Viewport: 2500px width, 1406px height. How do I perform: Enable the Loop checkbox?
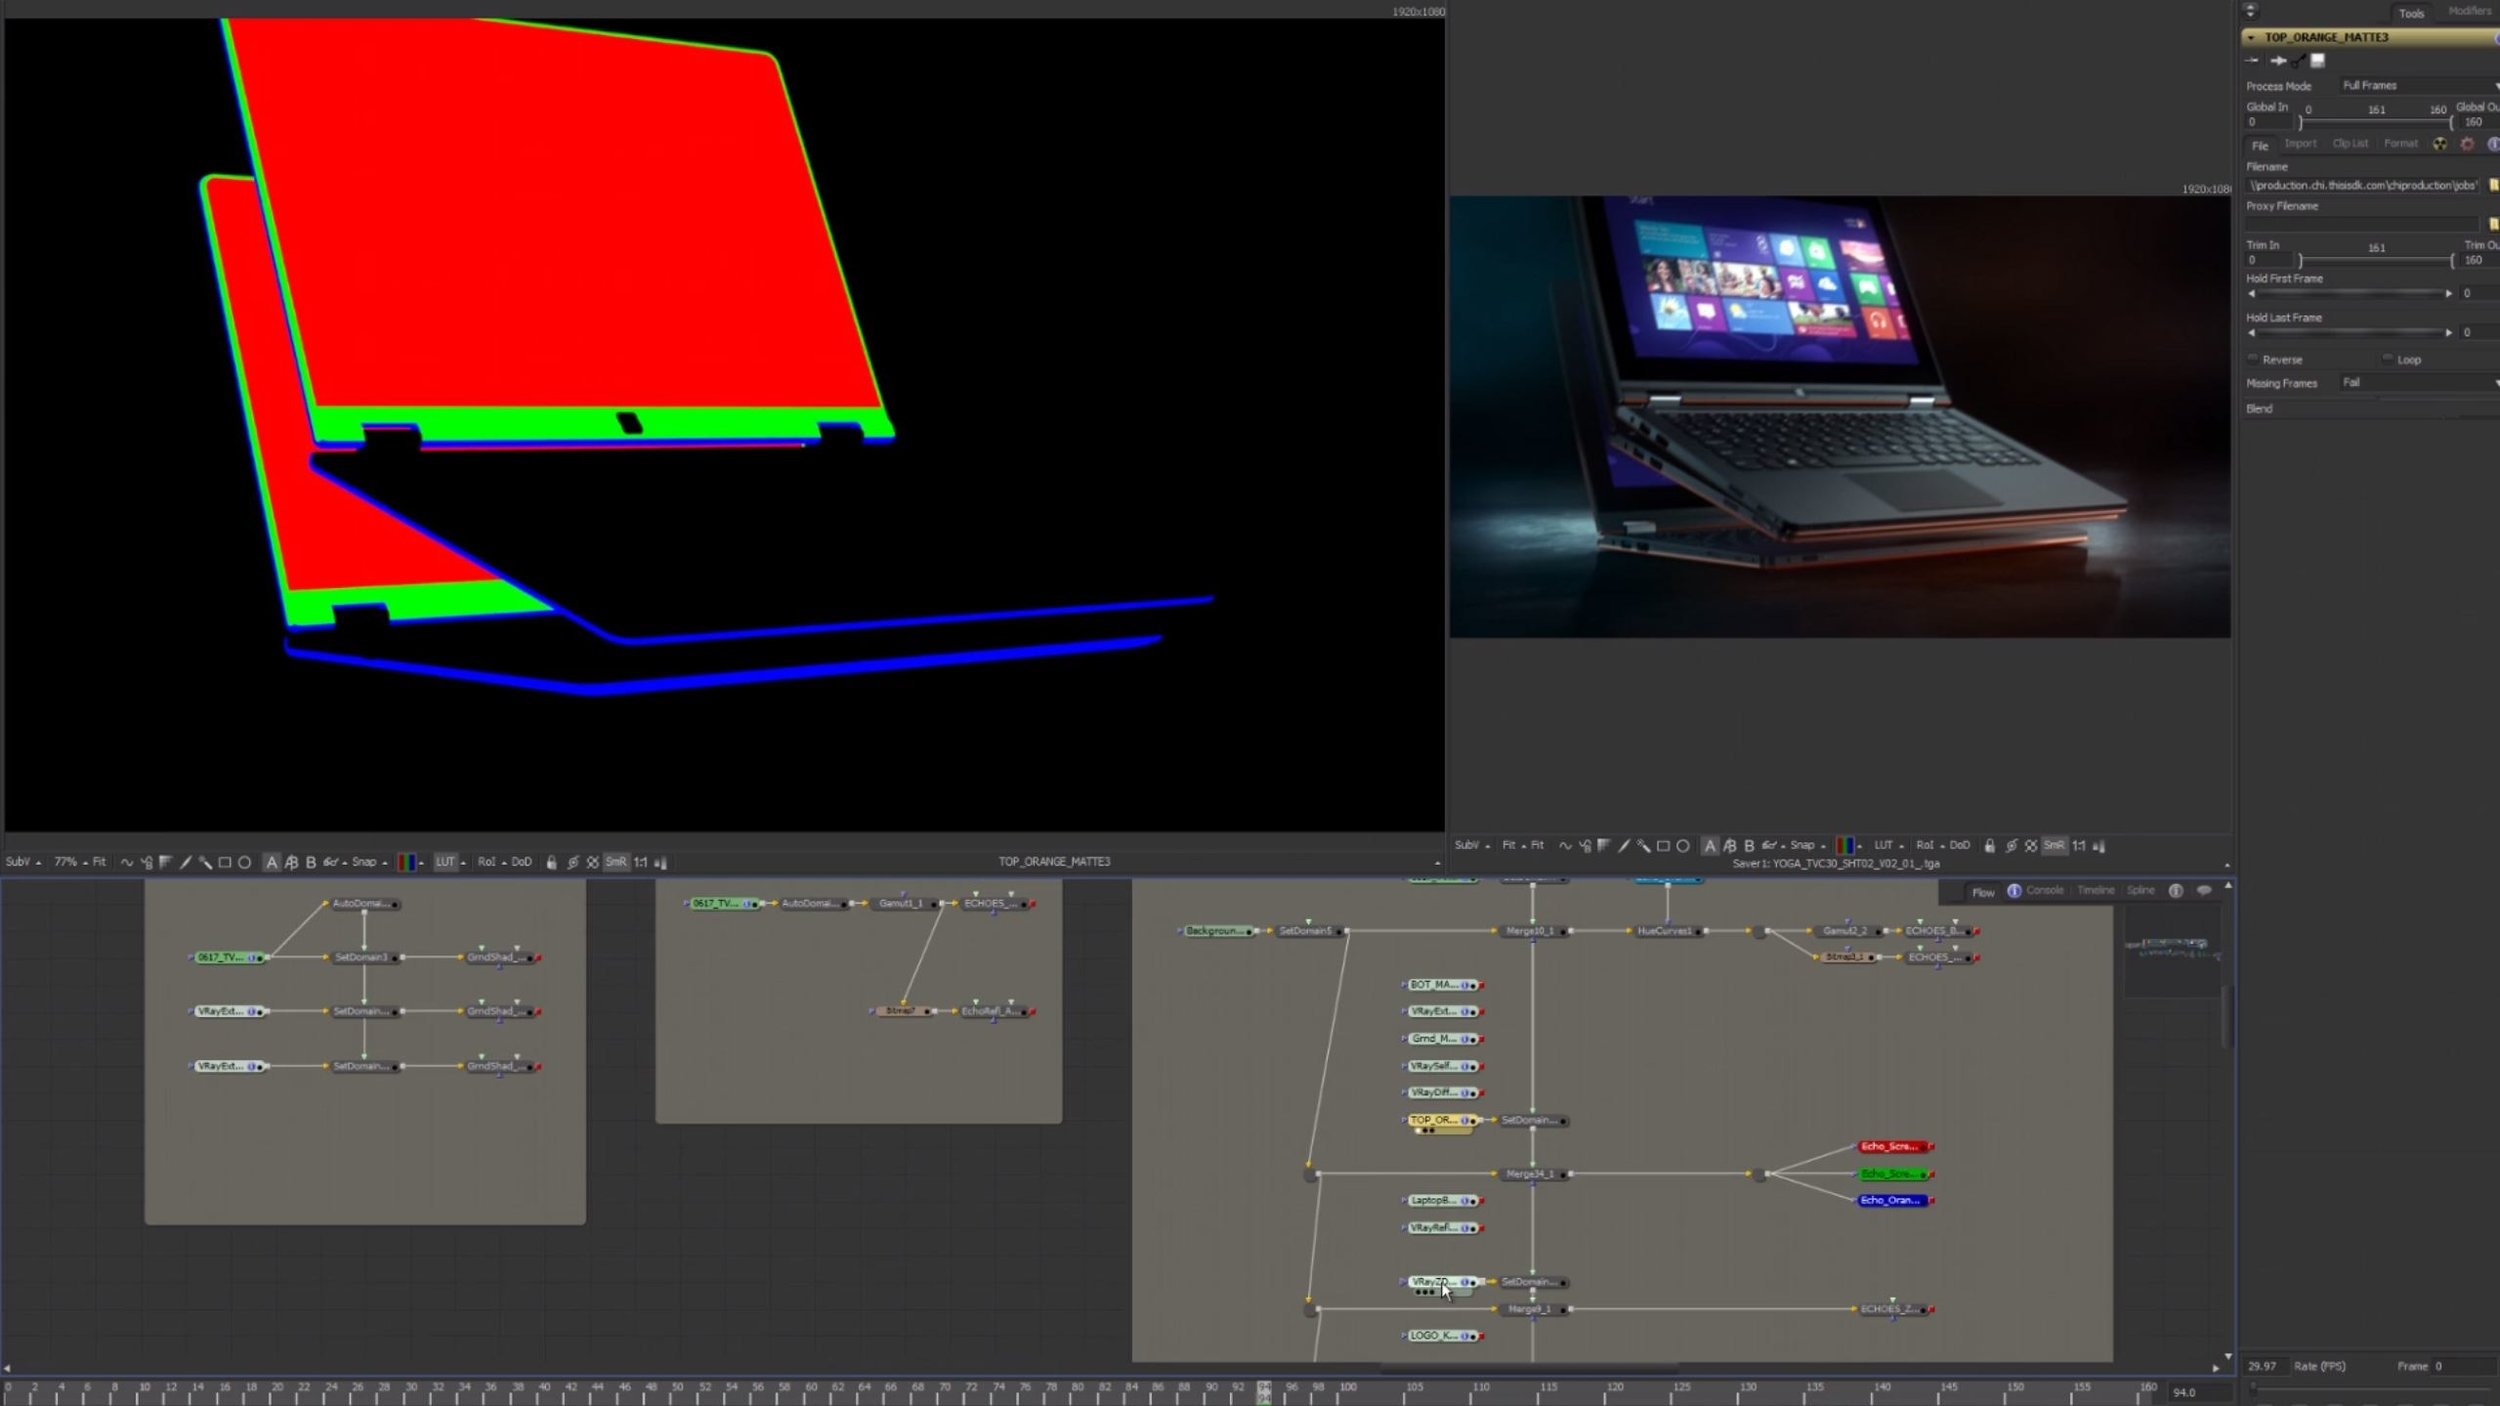(x=2387, y=358)
